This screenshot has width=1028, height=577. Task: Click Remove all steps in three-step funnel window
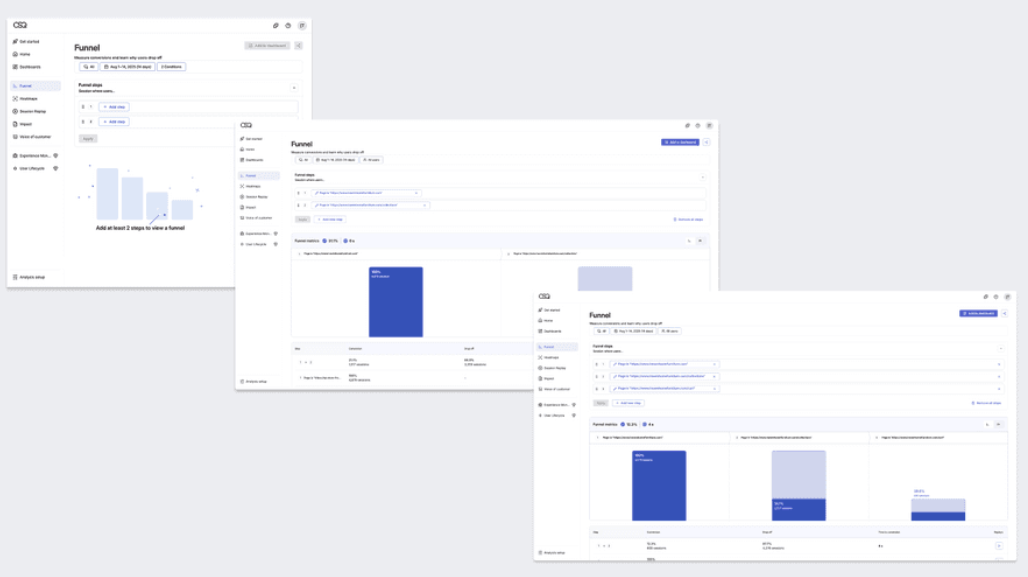point(986,403)
